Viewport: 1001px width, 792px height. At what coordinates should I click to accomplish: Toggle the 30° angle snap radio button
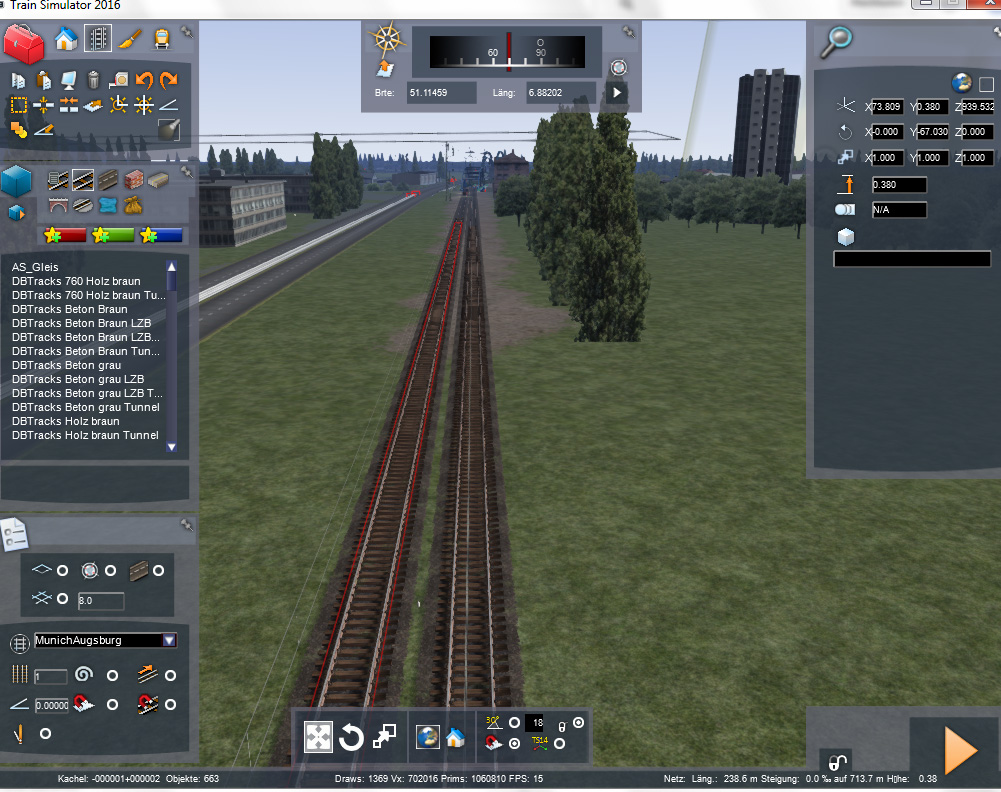click(x=514, y=722)
